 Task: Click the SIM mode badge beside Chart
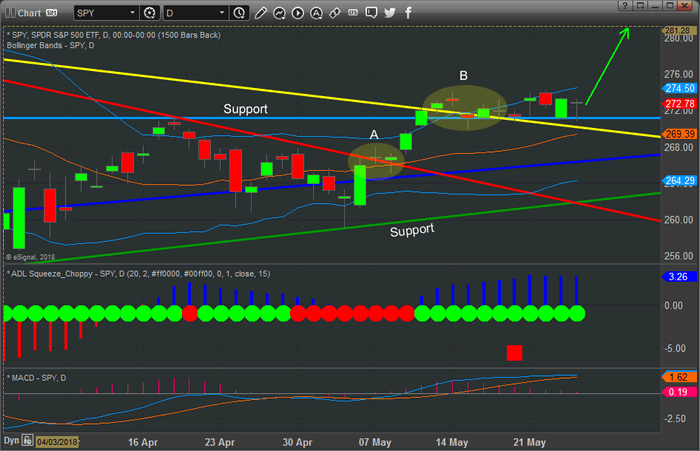(x=51, y=13)
